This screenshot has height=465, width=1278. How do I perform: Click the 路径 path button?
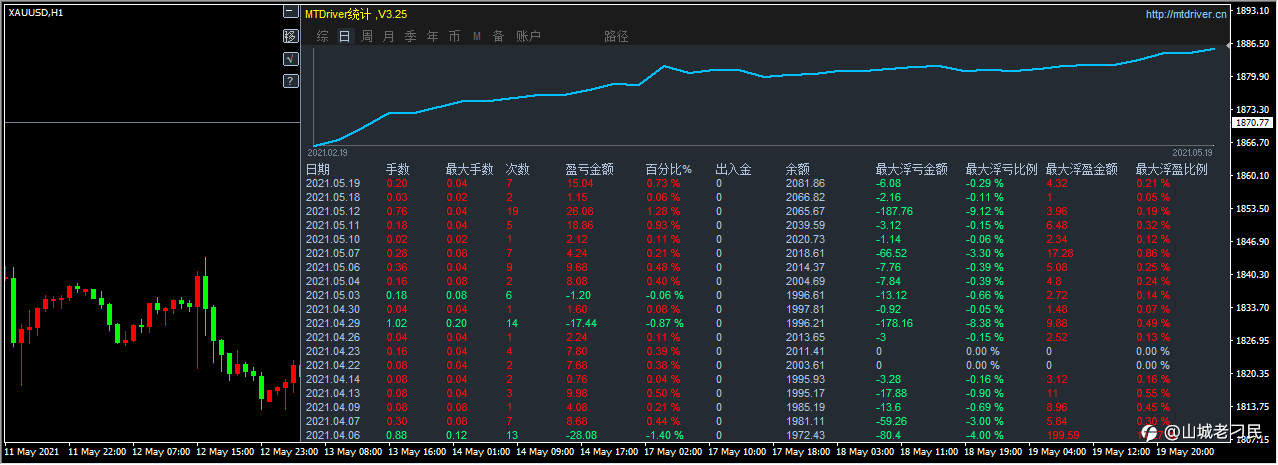(617, 36)
